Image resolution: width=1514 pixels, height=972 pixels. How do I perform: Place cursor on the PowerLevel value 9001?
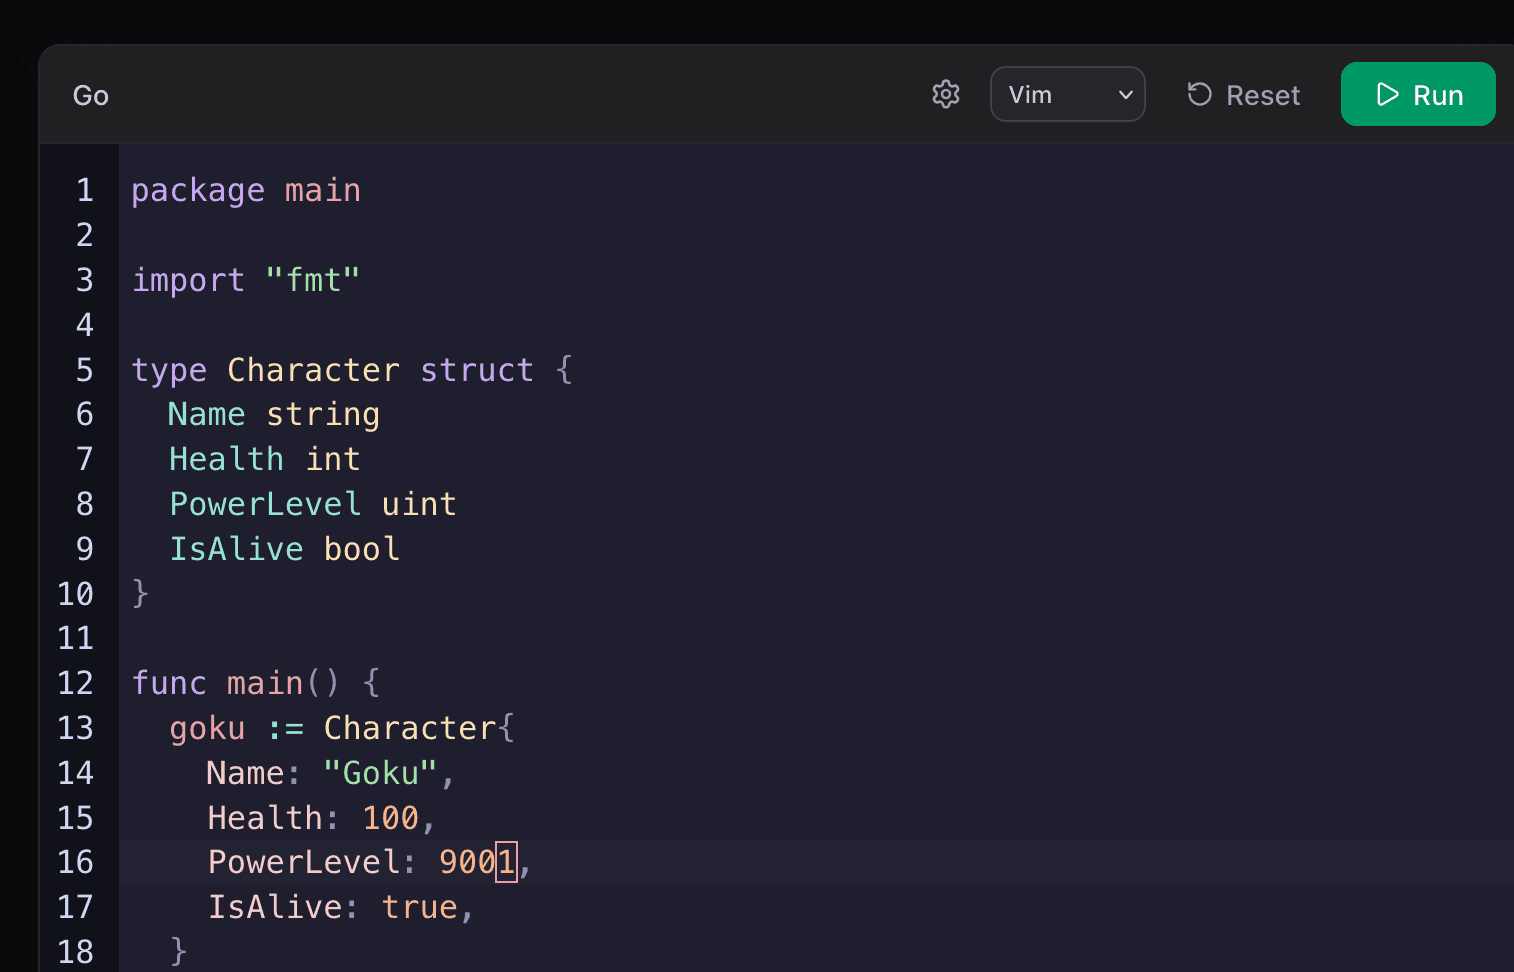coord(478,861)
